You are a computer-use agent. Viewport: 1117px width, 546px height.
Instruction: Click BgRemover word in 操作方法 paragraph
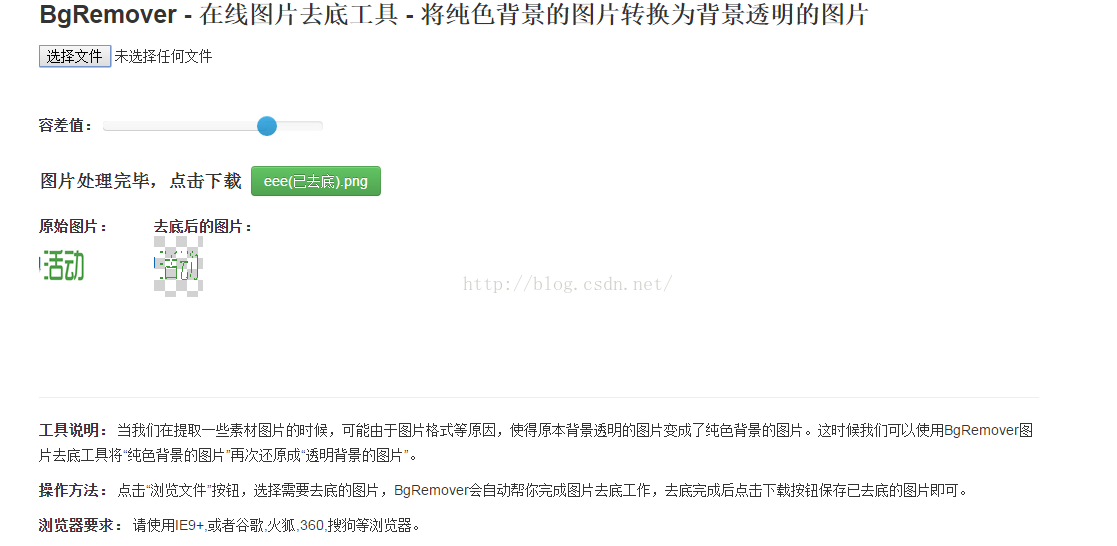coord(431,490)
